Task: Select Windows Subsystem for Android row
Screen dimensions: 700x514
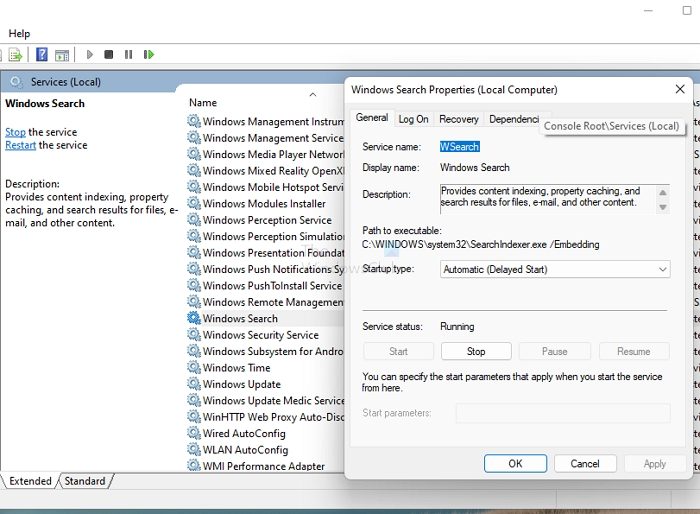Action: tap(266, 351)
